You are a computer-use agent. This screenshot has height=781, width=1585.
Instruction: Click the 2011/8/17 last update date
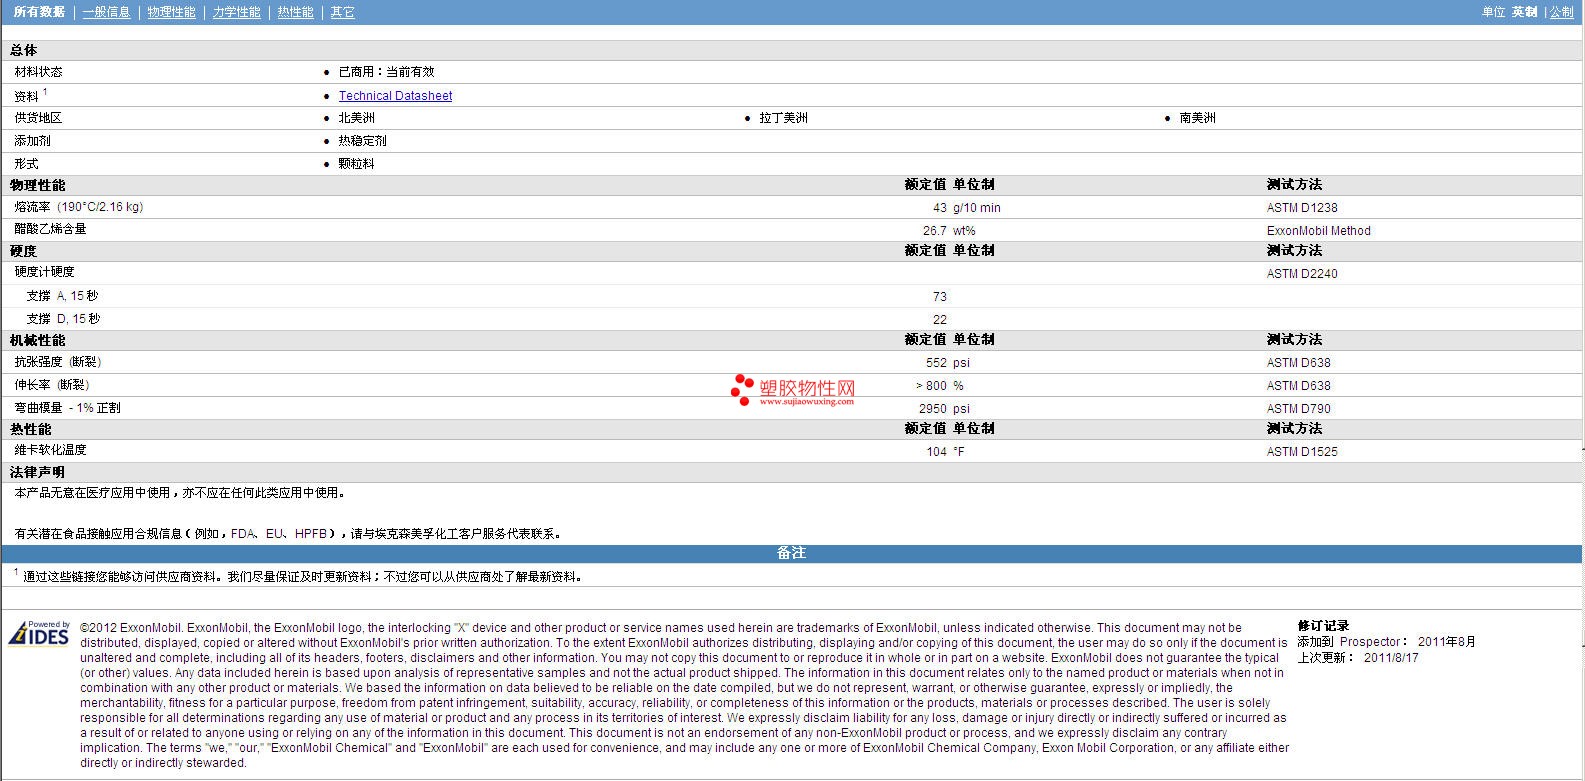[1391, 658]
